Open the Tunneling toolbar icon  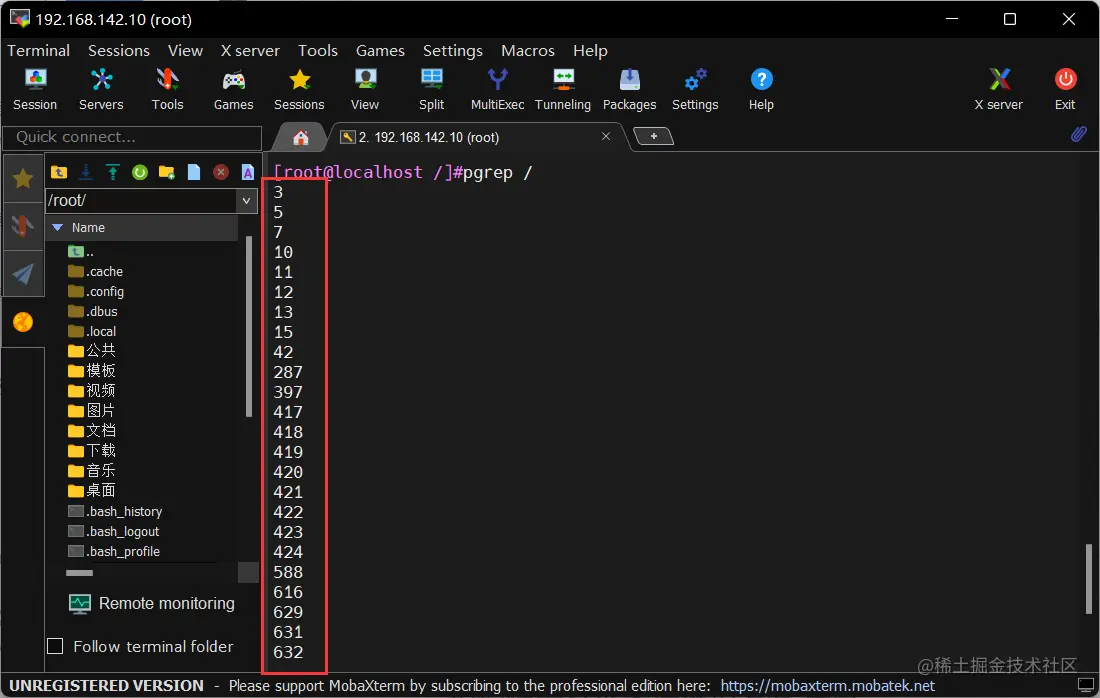click(x=563, y=90)
